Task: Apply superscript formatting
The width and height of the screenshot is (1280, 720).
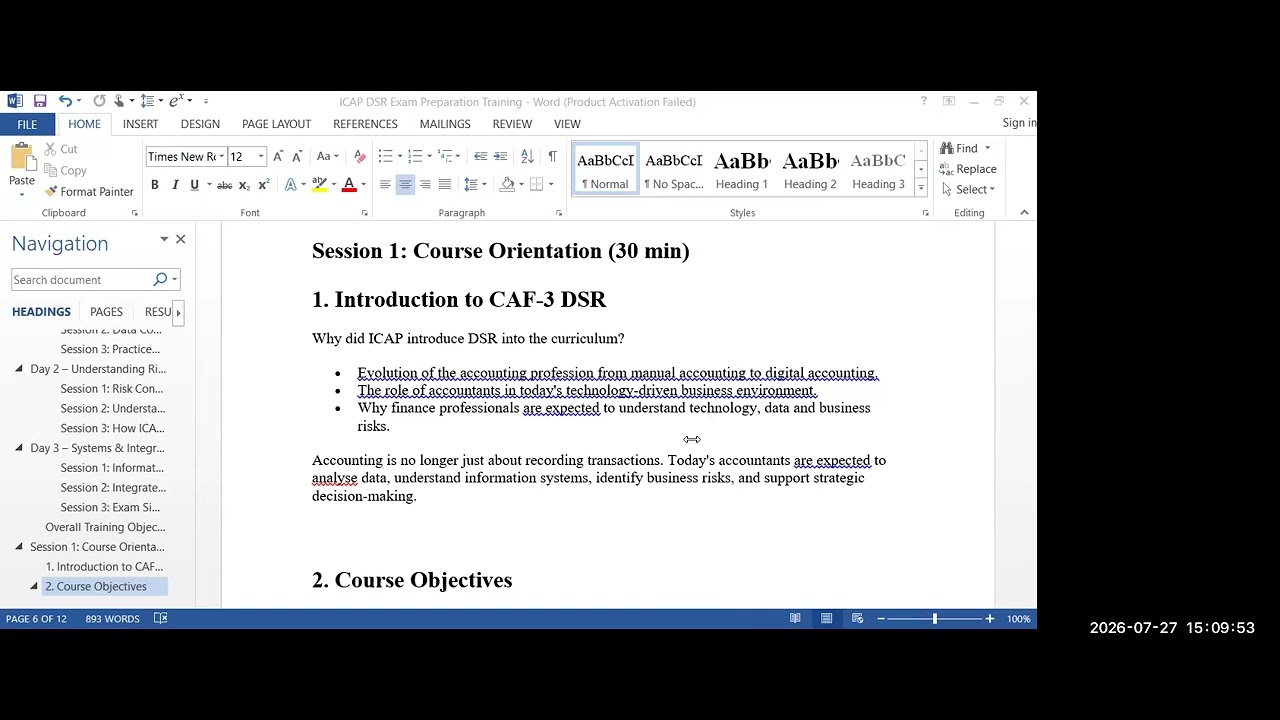Action: click(x=263, y=184)
